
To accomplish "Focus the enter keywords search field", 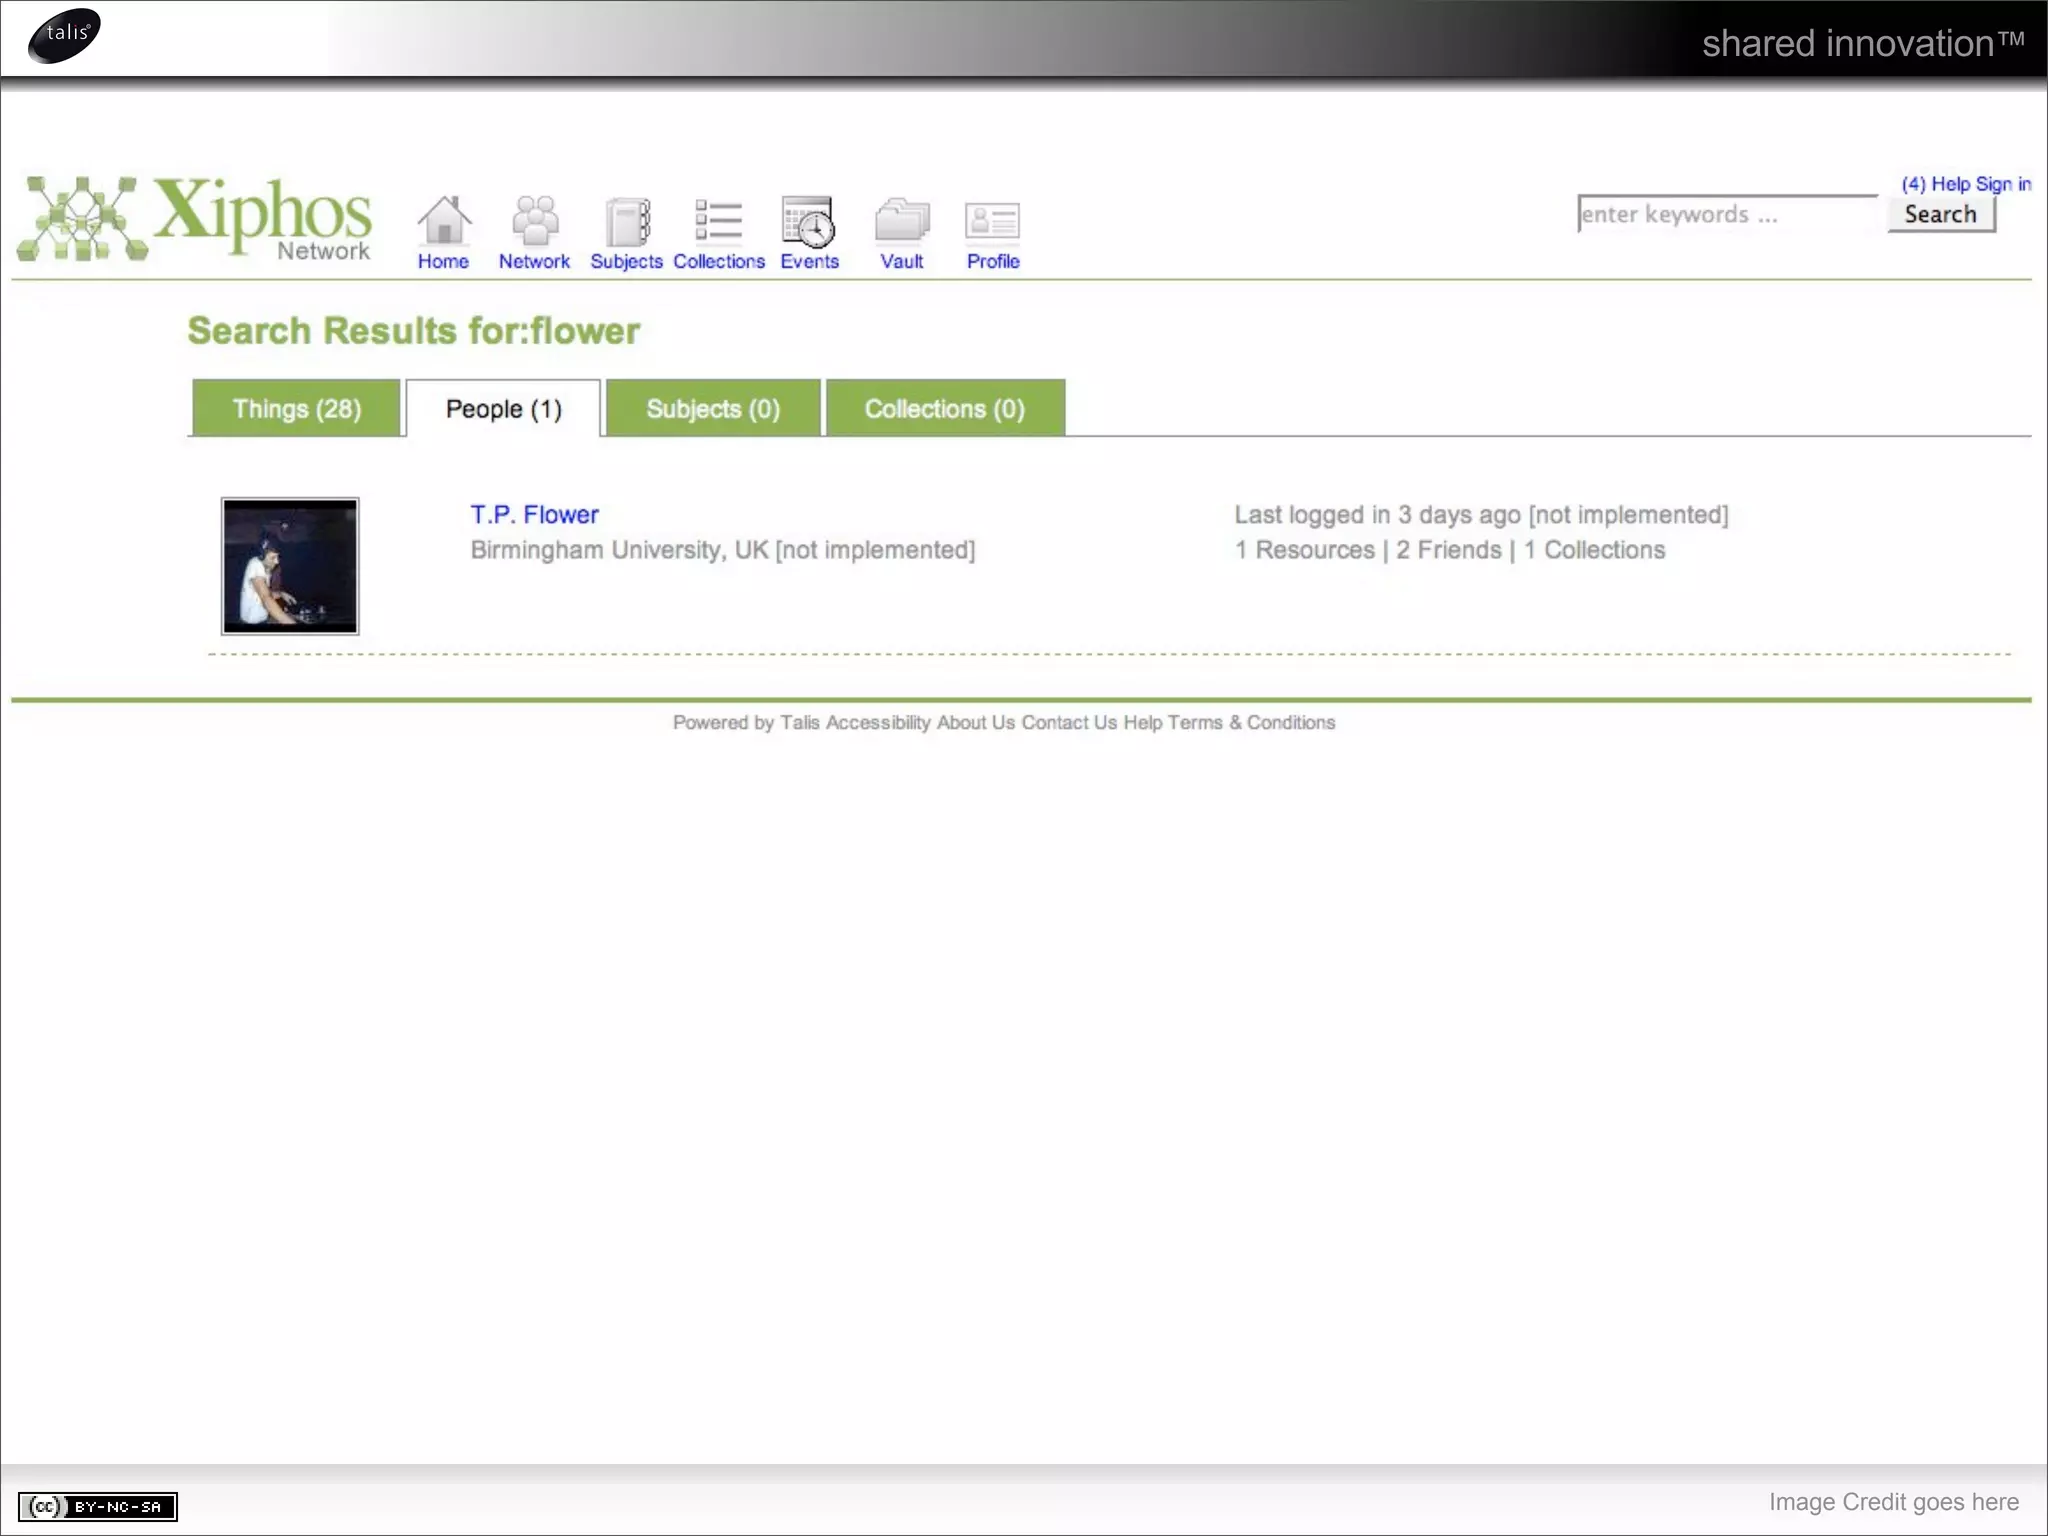I will click(1727, 214).
